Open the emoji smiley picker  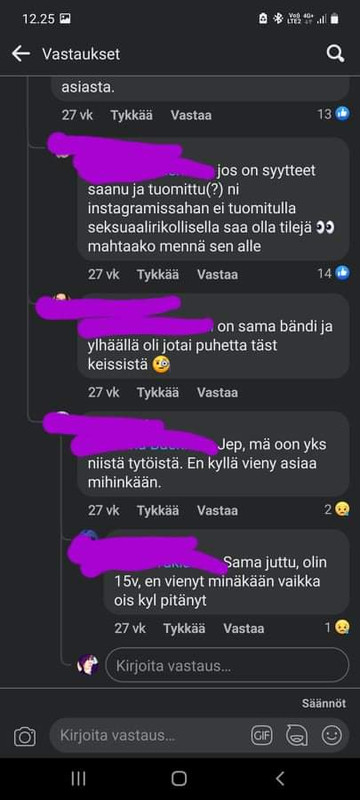tap(331, 736)
